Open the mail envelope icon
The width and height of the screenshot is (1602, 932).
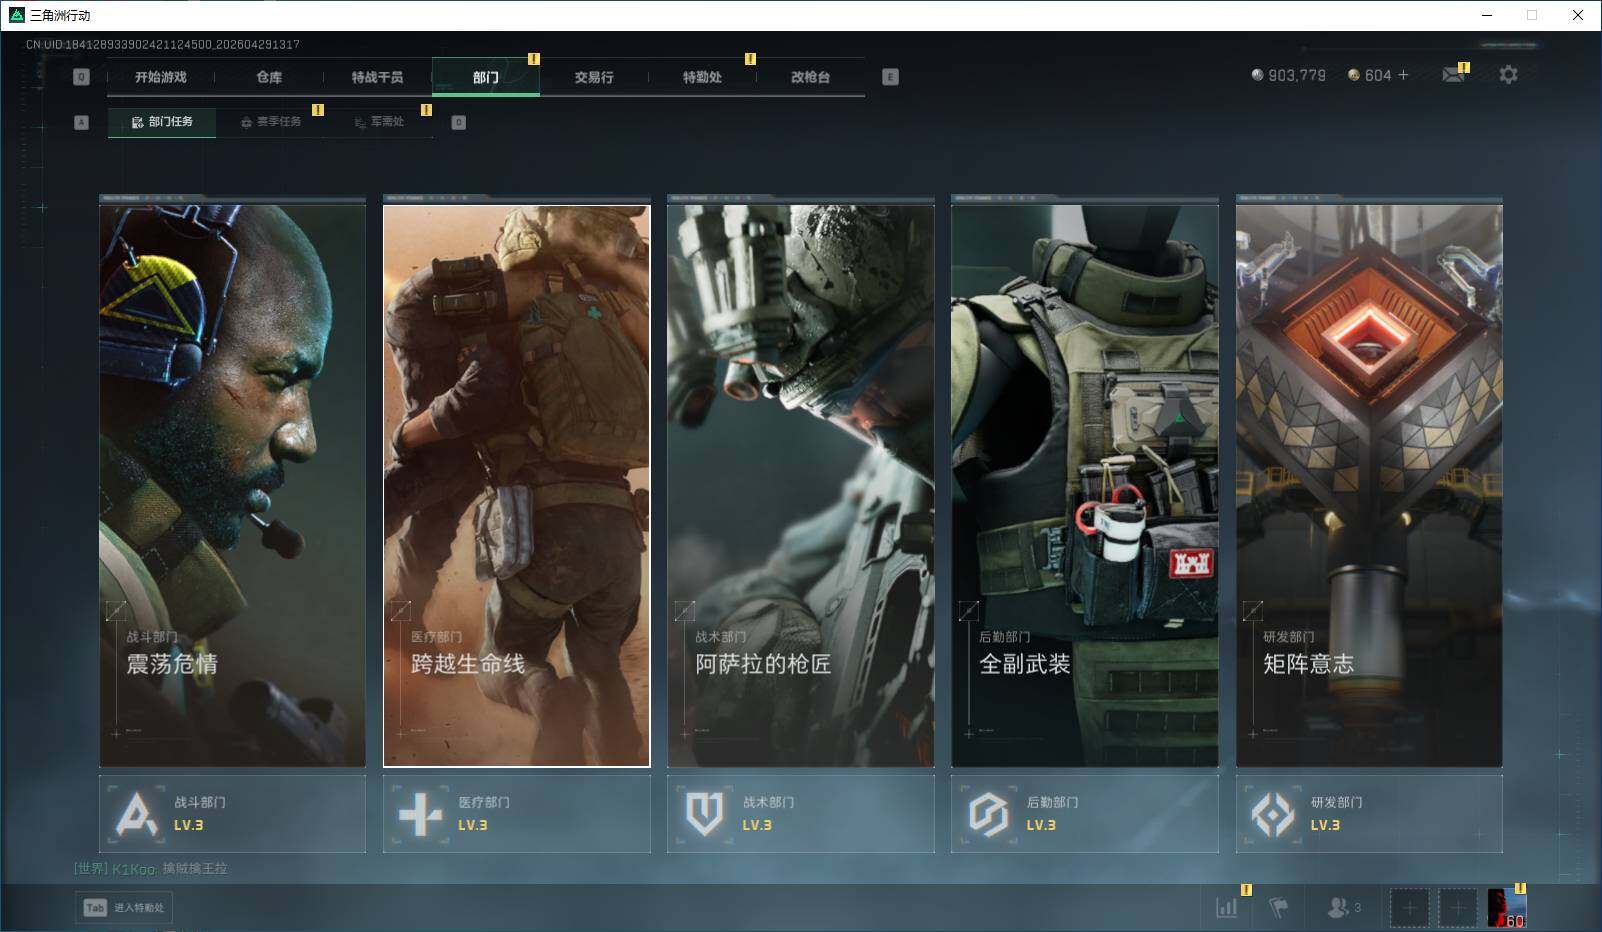point(1454,75)
